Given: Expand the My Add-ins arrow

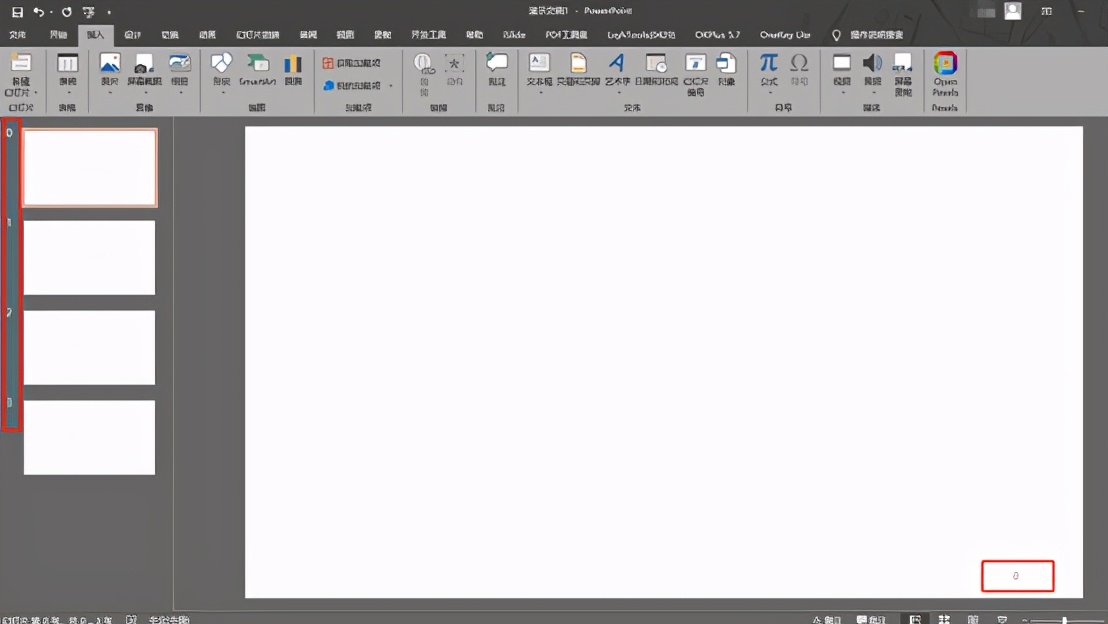Looking at the screenshot, I should click(391, 86).
